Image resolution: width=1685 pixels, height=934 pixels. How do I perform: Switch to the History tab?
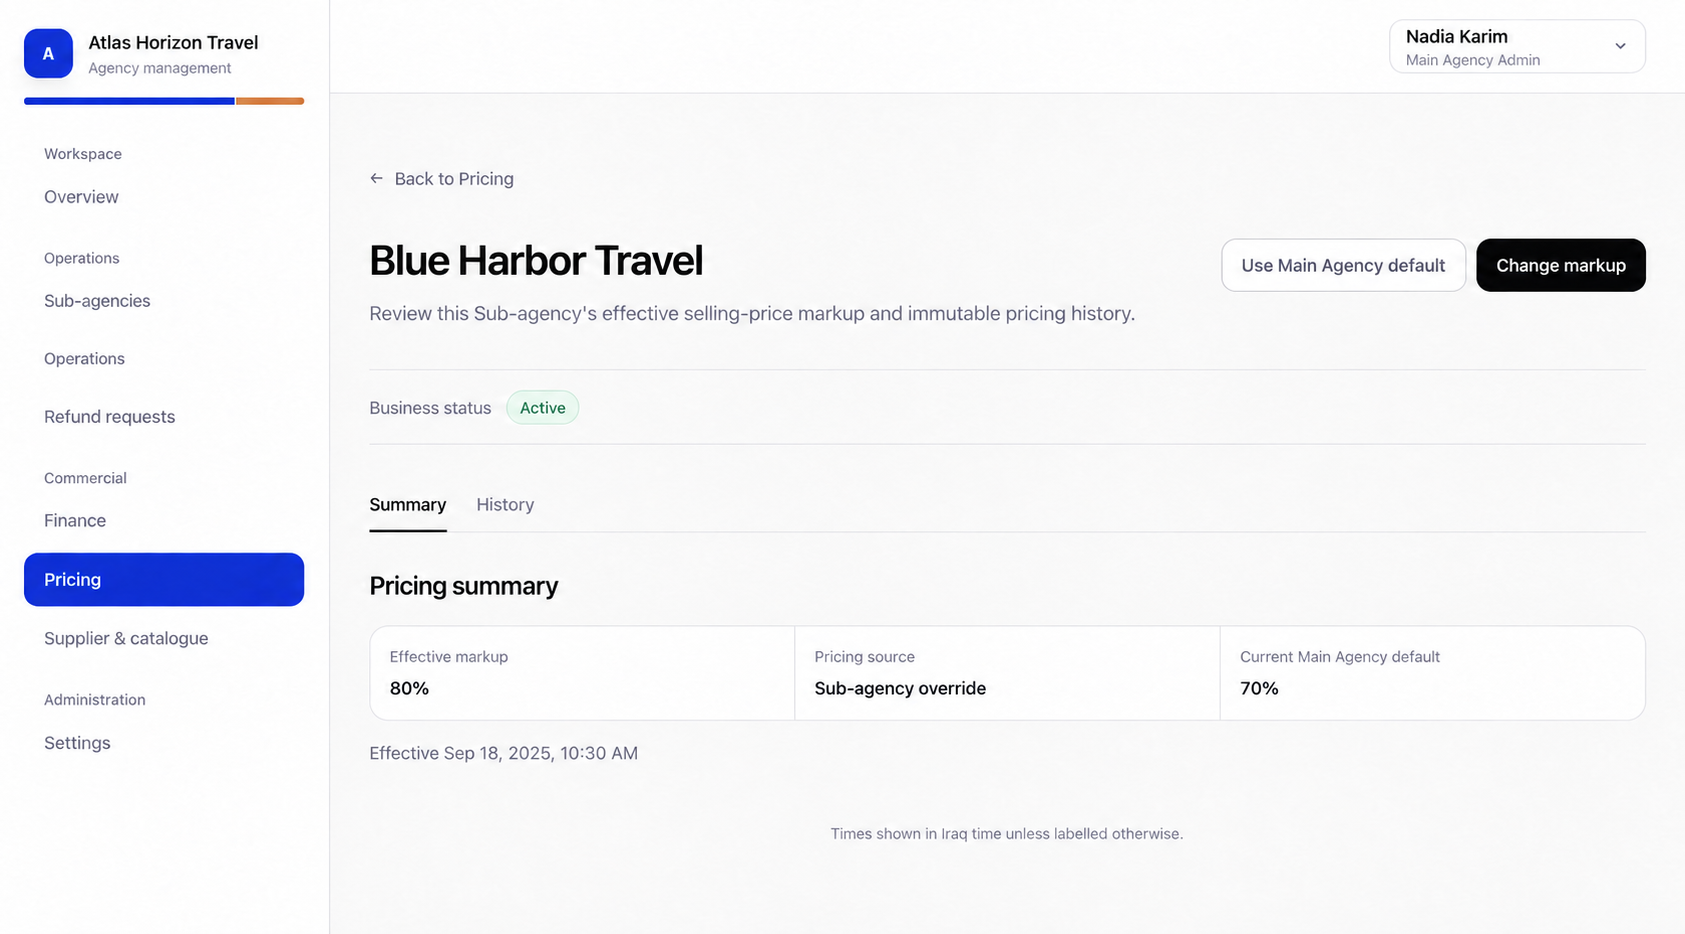[x=505, y=505]
